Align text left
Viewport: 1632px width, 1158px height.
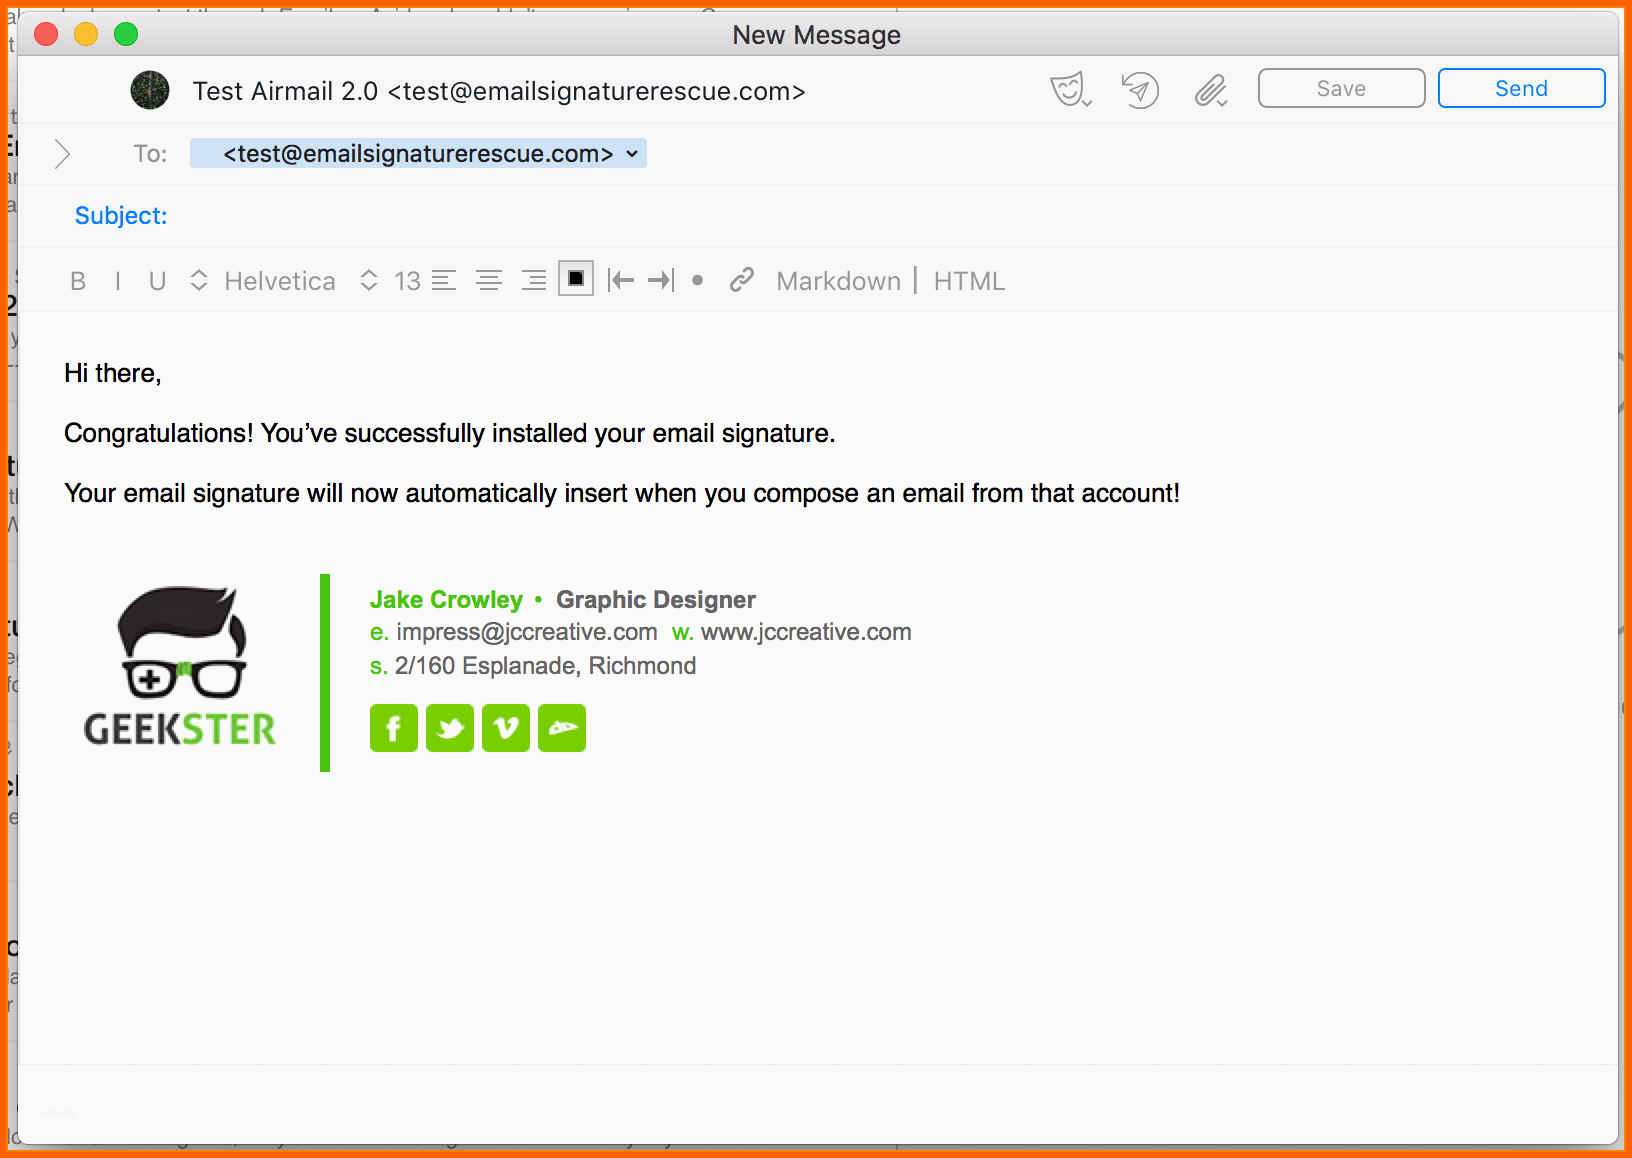click(444, 281)
